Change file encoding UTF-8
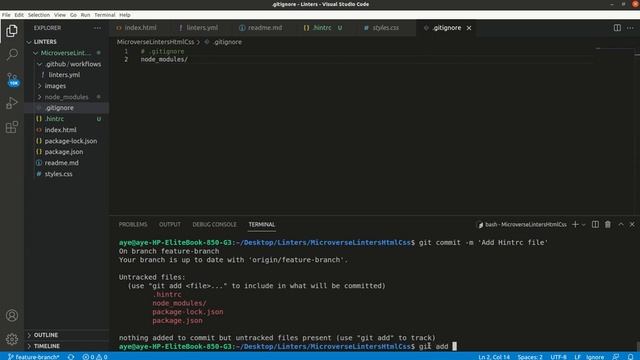The image size is (640, 360). pos(558,357)
